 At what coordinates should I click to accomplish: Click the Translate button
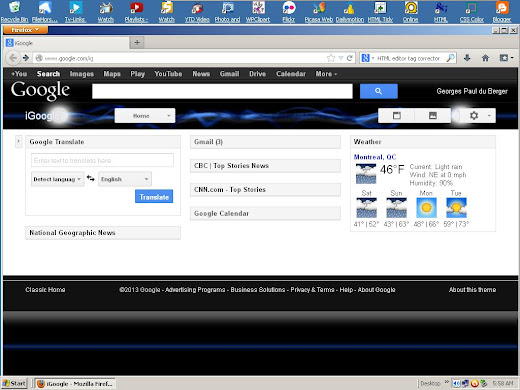(x=154, y=196)
